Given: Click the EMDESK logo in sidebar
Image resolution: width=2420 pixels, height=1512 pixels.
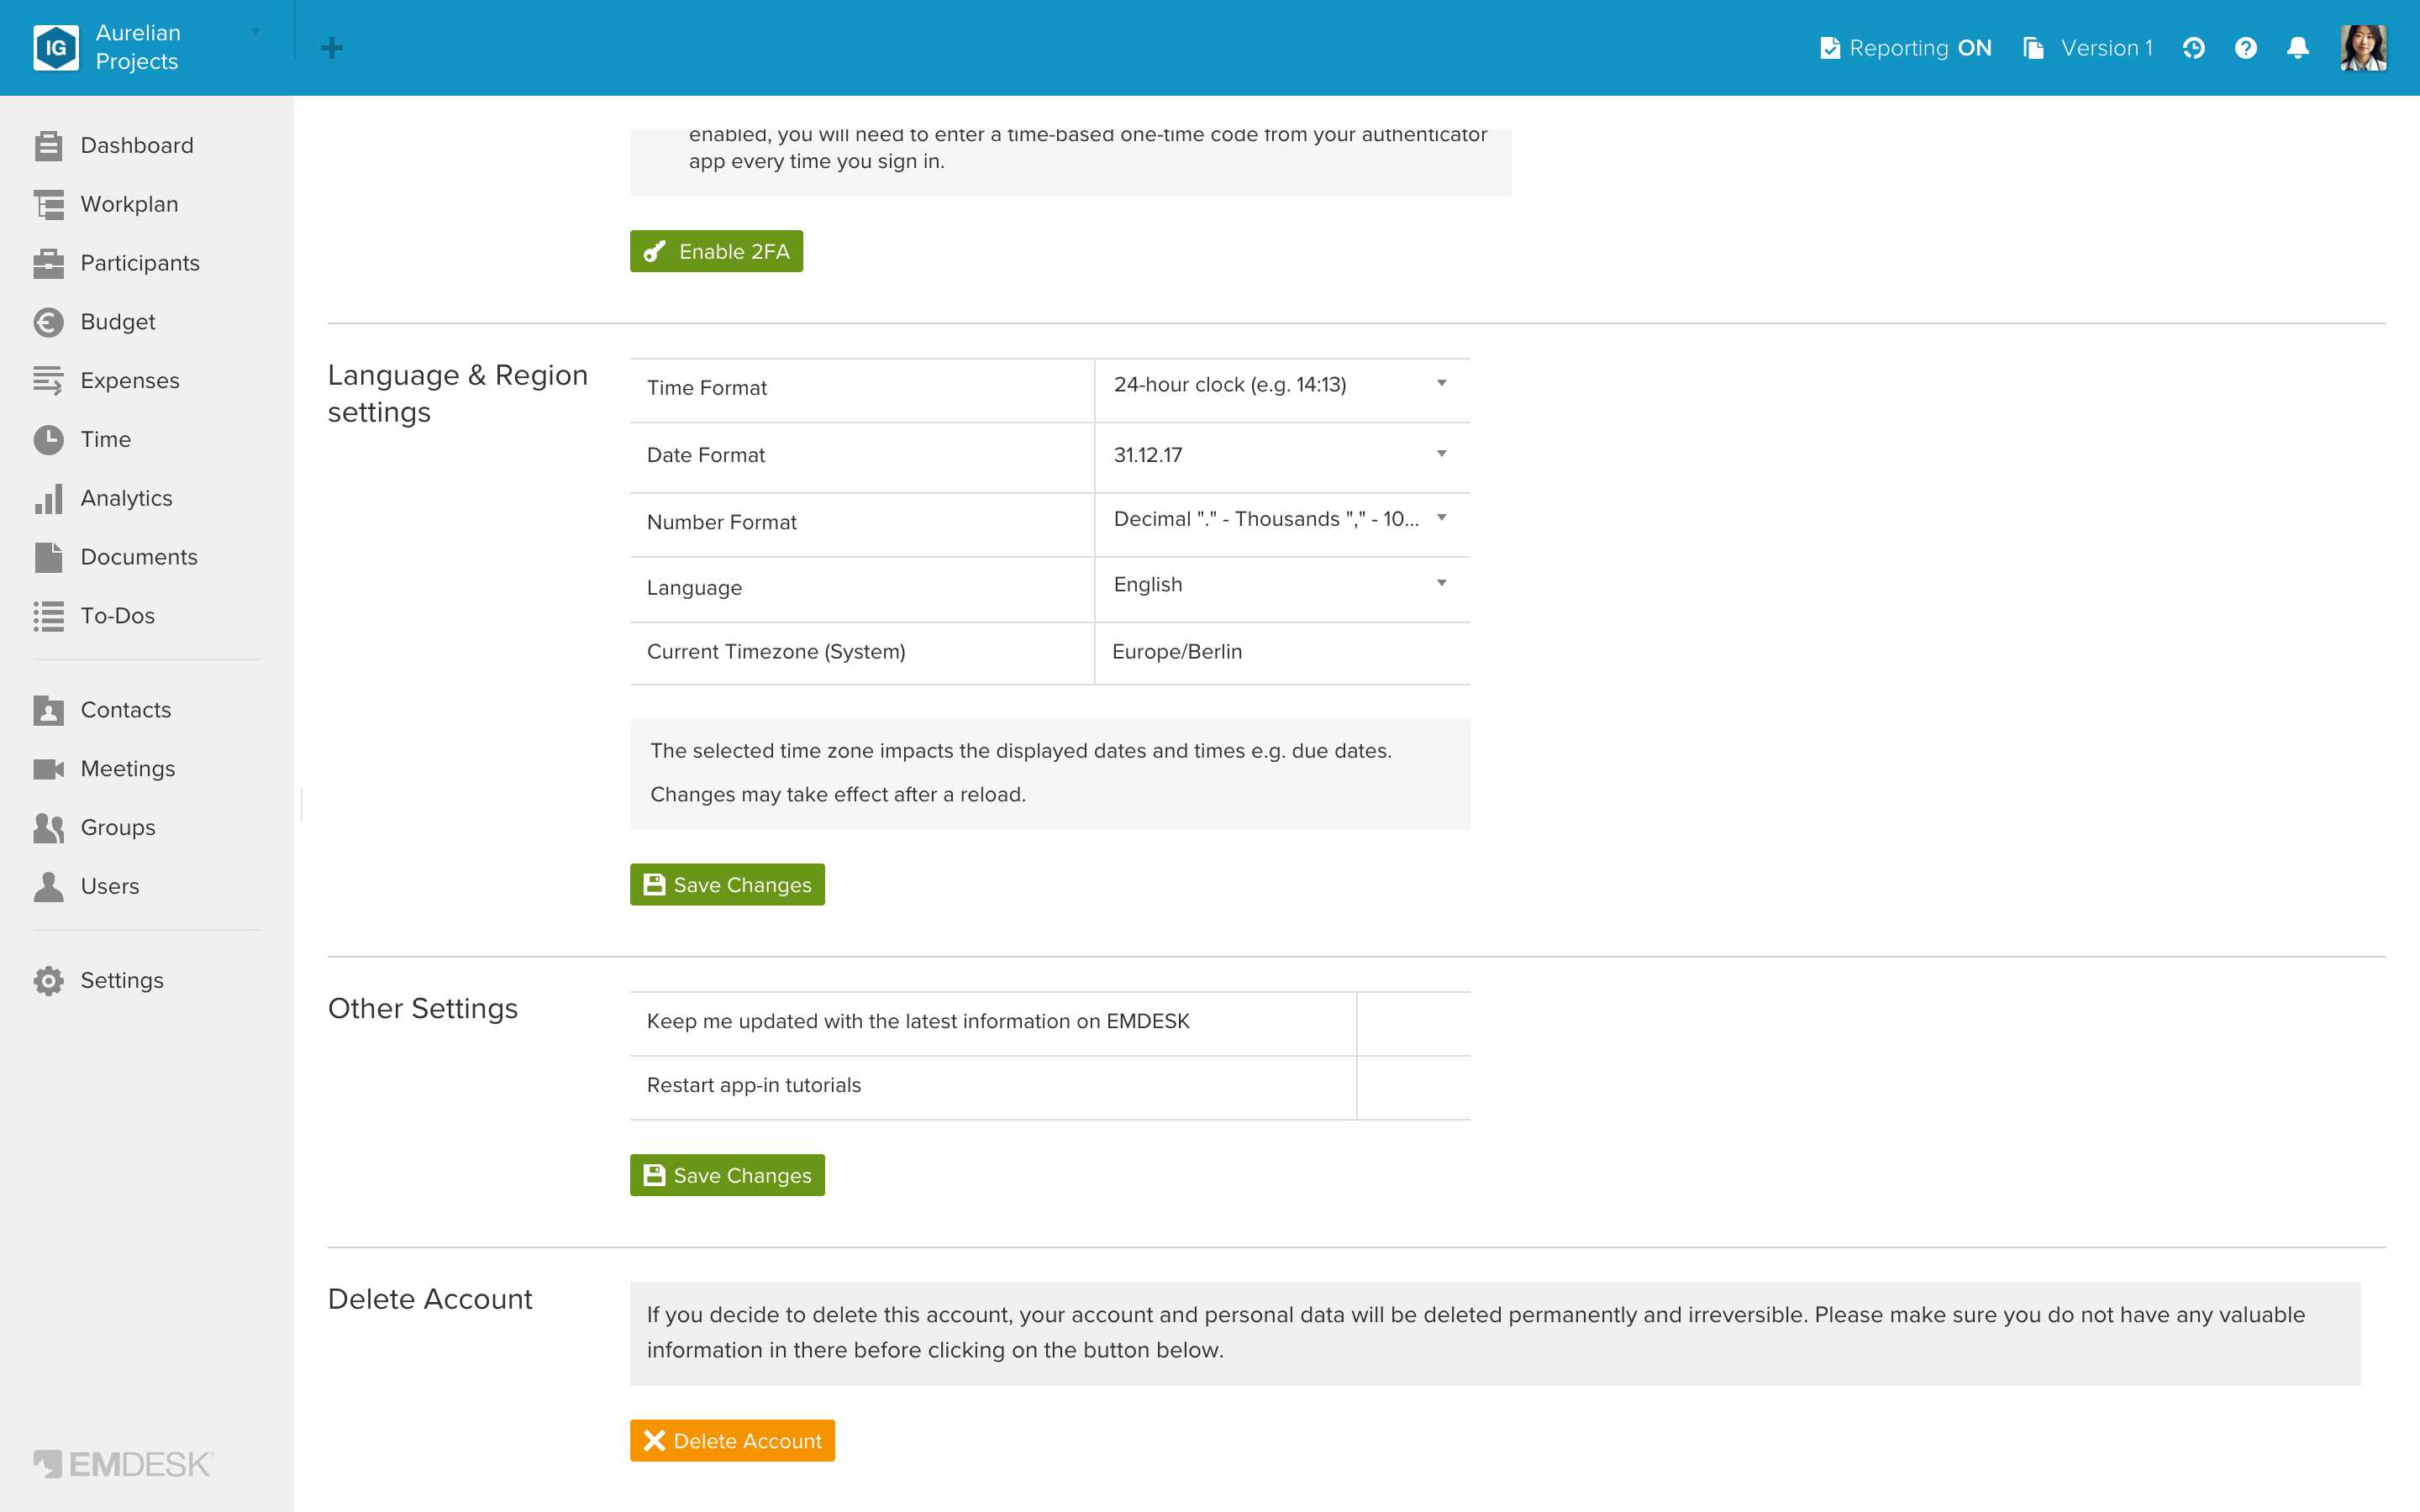Looking at the screenshot, I should 123,1464.
